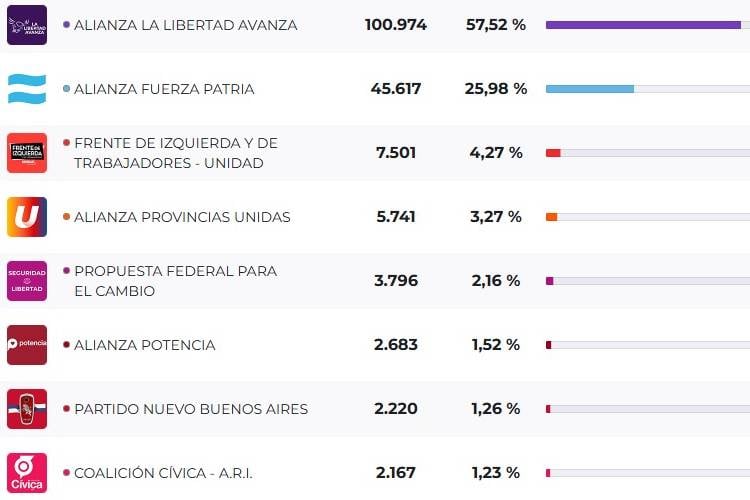Click the Partido Nuevo Buenos Aires logo
Screen dimensions: 750x500
pos(27,409)
